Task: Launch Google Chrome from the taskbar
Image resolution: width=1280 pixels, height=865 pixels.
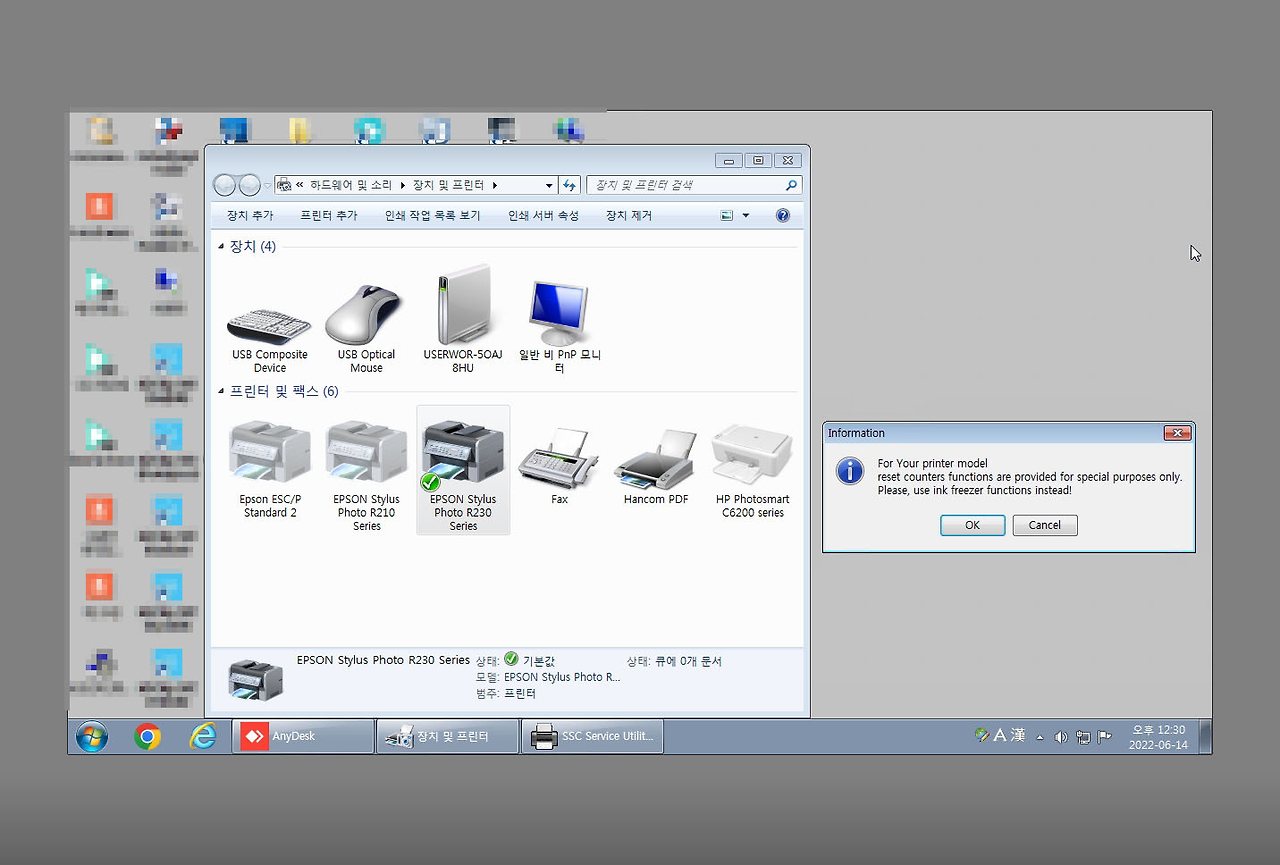Action: [148, 736]
